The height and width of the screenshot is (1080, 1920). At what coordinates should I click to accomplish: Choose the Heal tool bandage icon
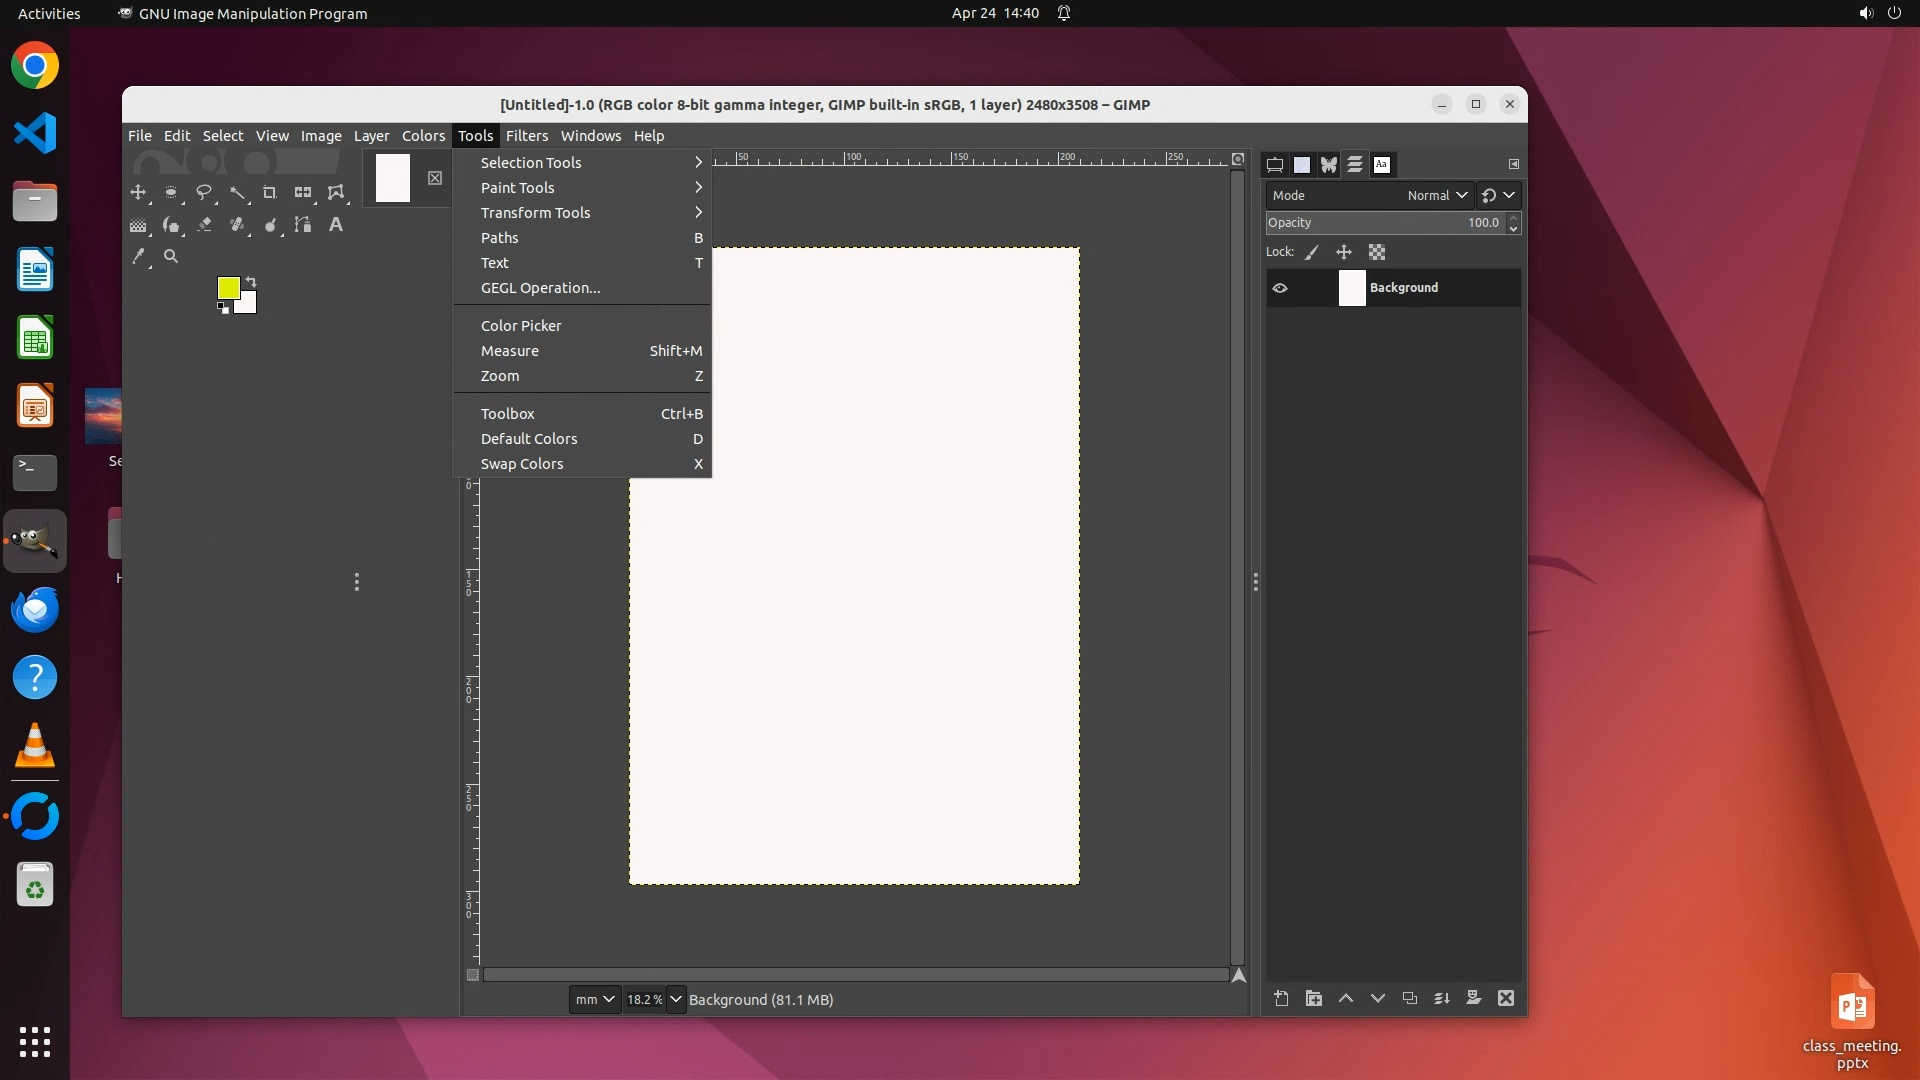point(237,225)
